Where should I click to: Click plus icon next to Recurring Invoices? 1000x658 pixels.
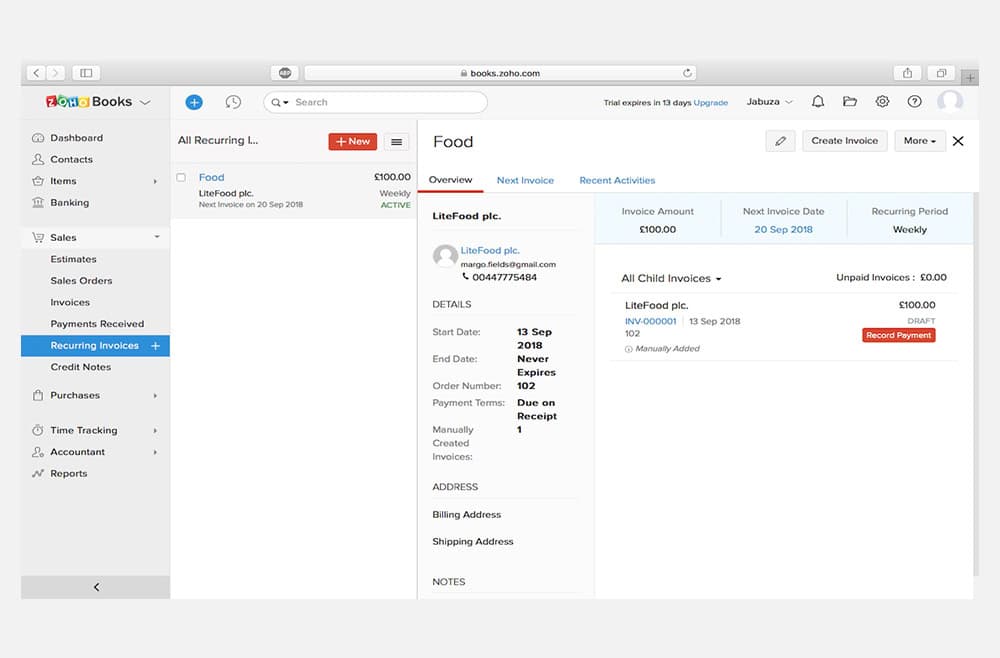[x=156, y=346]
